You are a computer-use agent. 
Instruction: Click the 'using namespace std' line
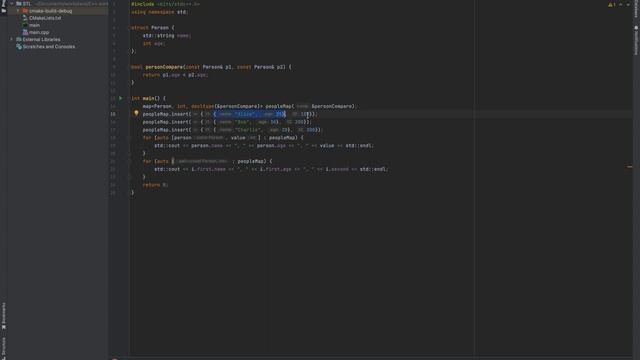(x=160, y=12)
